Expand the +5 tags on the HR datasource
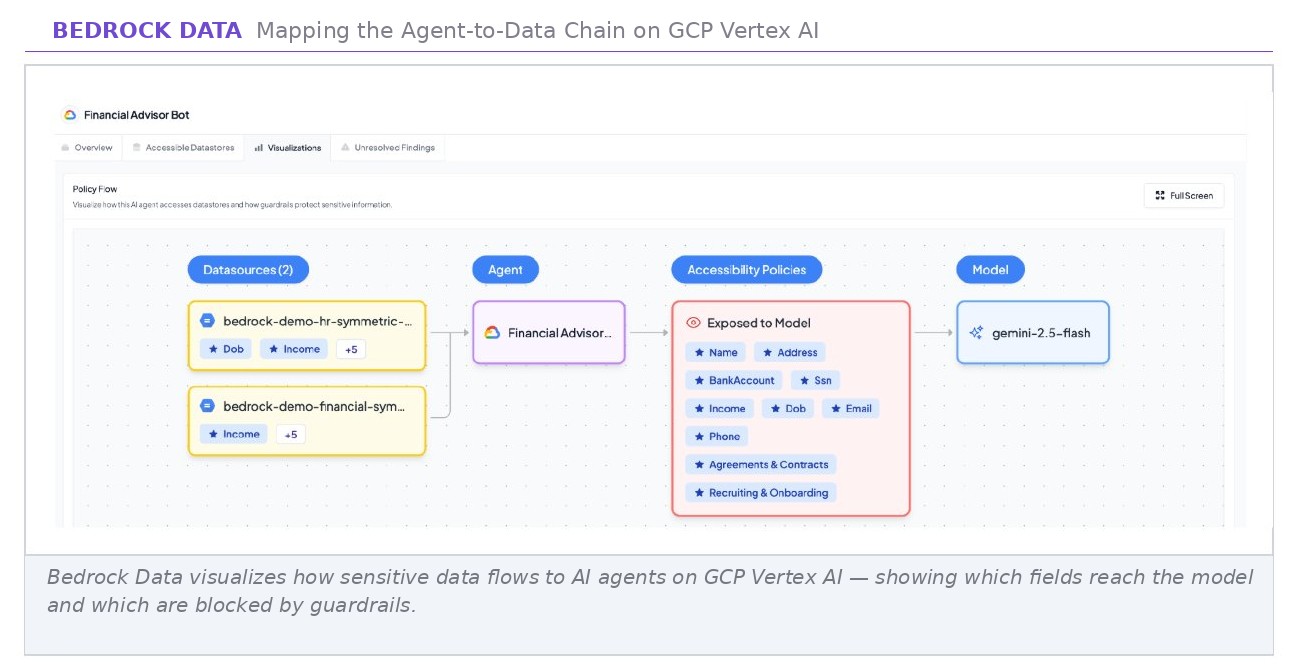Viewport: 1294px width, 670px height. (x=351, y=349)
